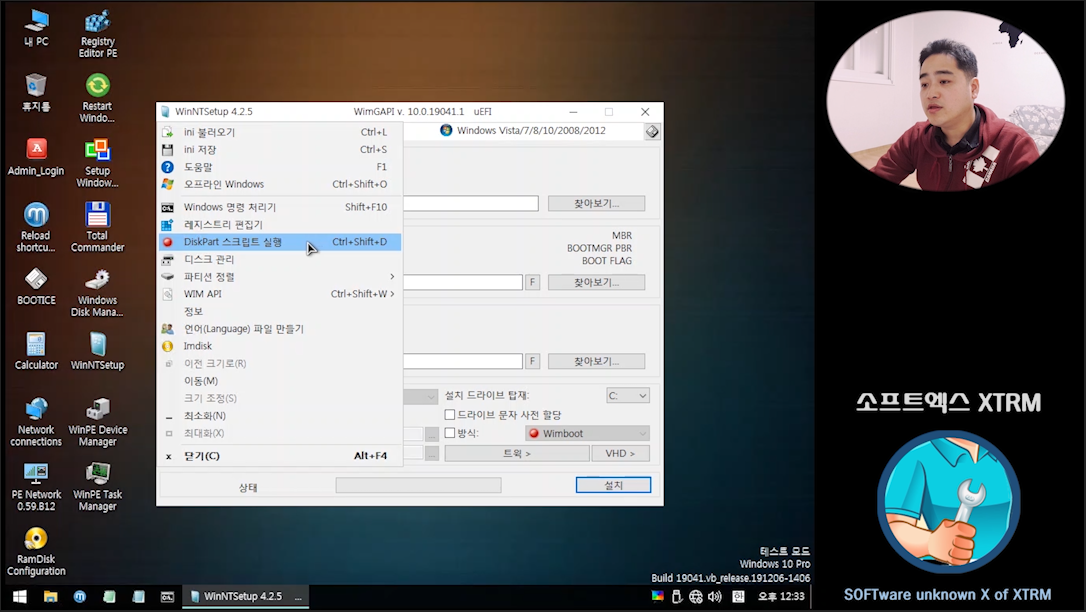
Task: Open Windows Disk Management desktop icon
Action: [98, 292]
